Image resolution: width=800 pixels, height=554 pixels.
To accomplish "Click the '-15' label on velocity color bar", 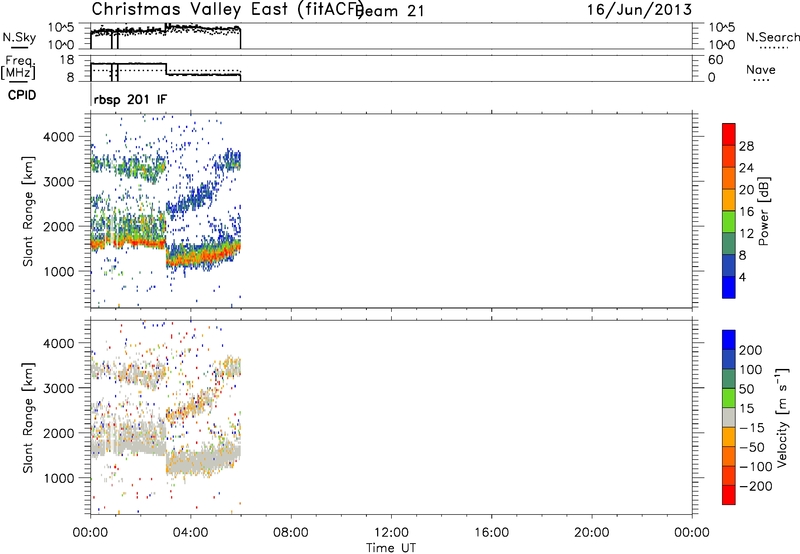I will (752, 428).
